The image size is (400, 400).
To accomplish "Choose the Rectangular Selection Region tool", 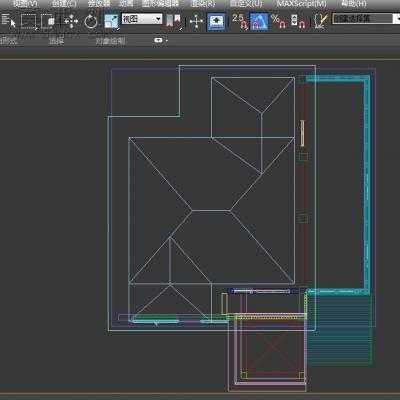I will point(29,21).
